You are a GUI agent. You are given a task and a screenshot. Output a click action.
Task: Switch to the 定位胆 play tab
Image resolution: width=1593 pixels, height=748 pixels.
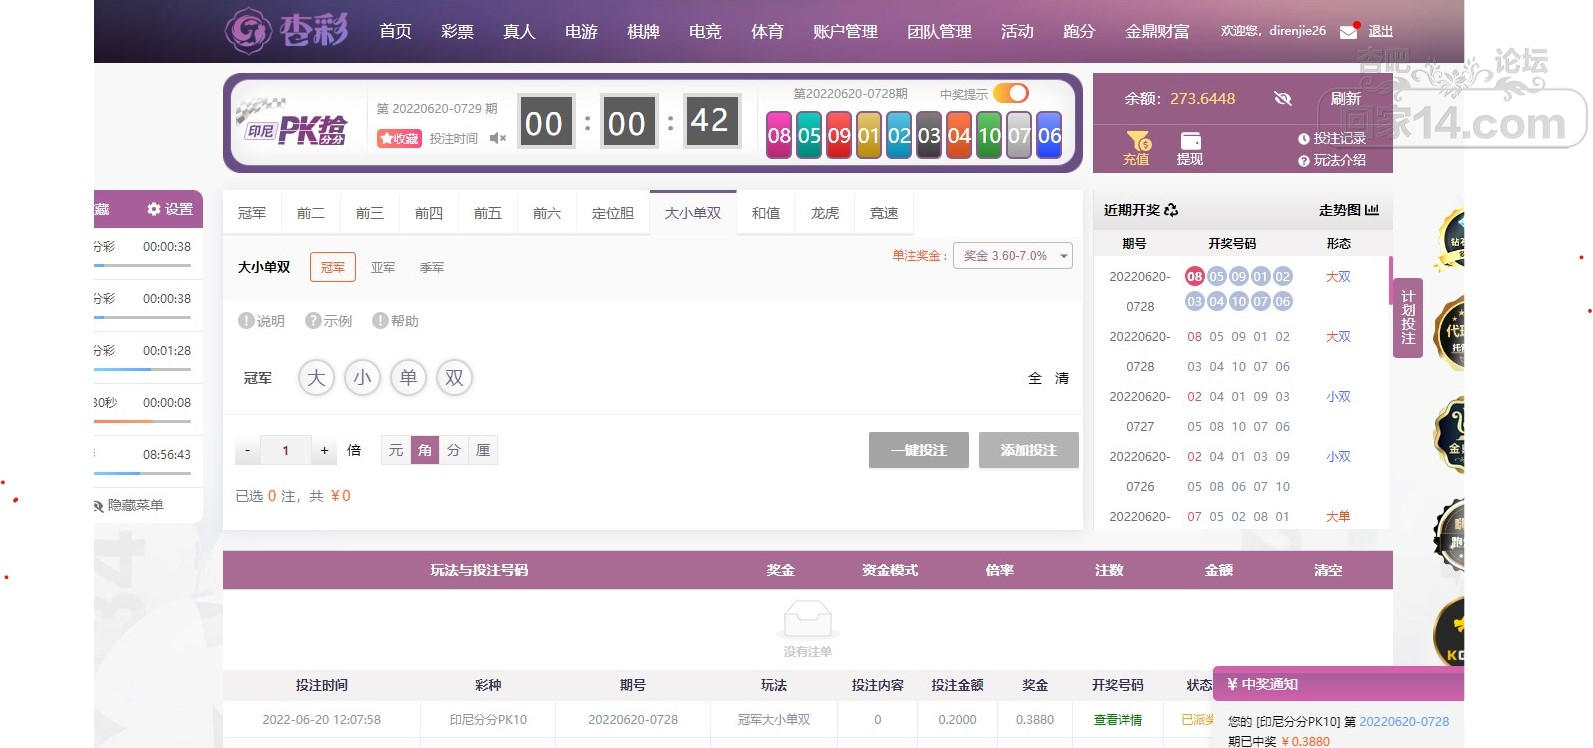click(613, 213)
